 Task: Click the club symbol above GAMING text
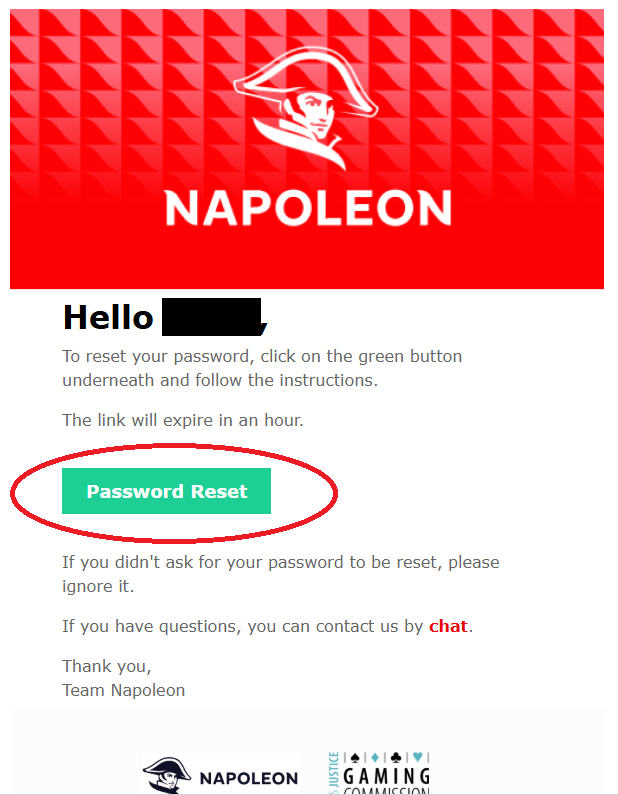(x=398, y=758)
